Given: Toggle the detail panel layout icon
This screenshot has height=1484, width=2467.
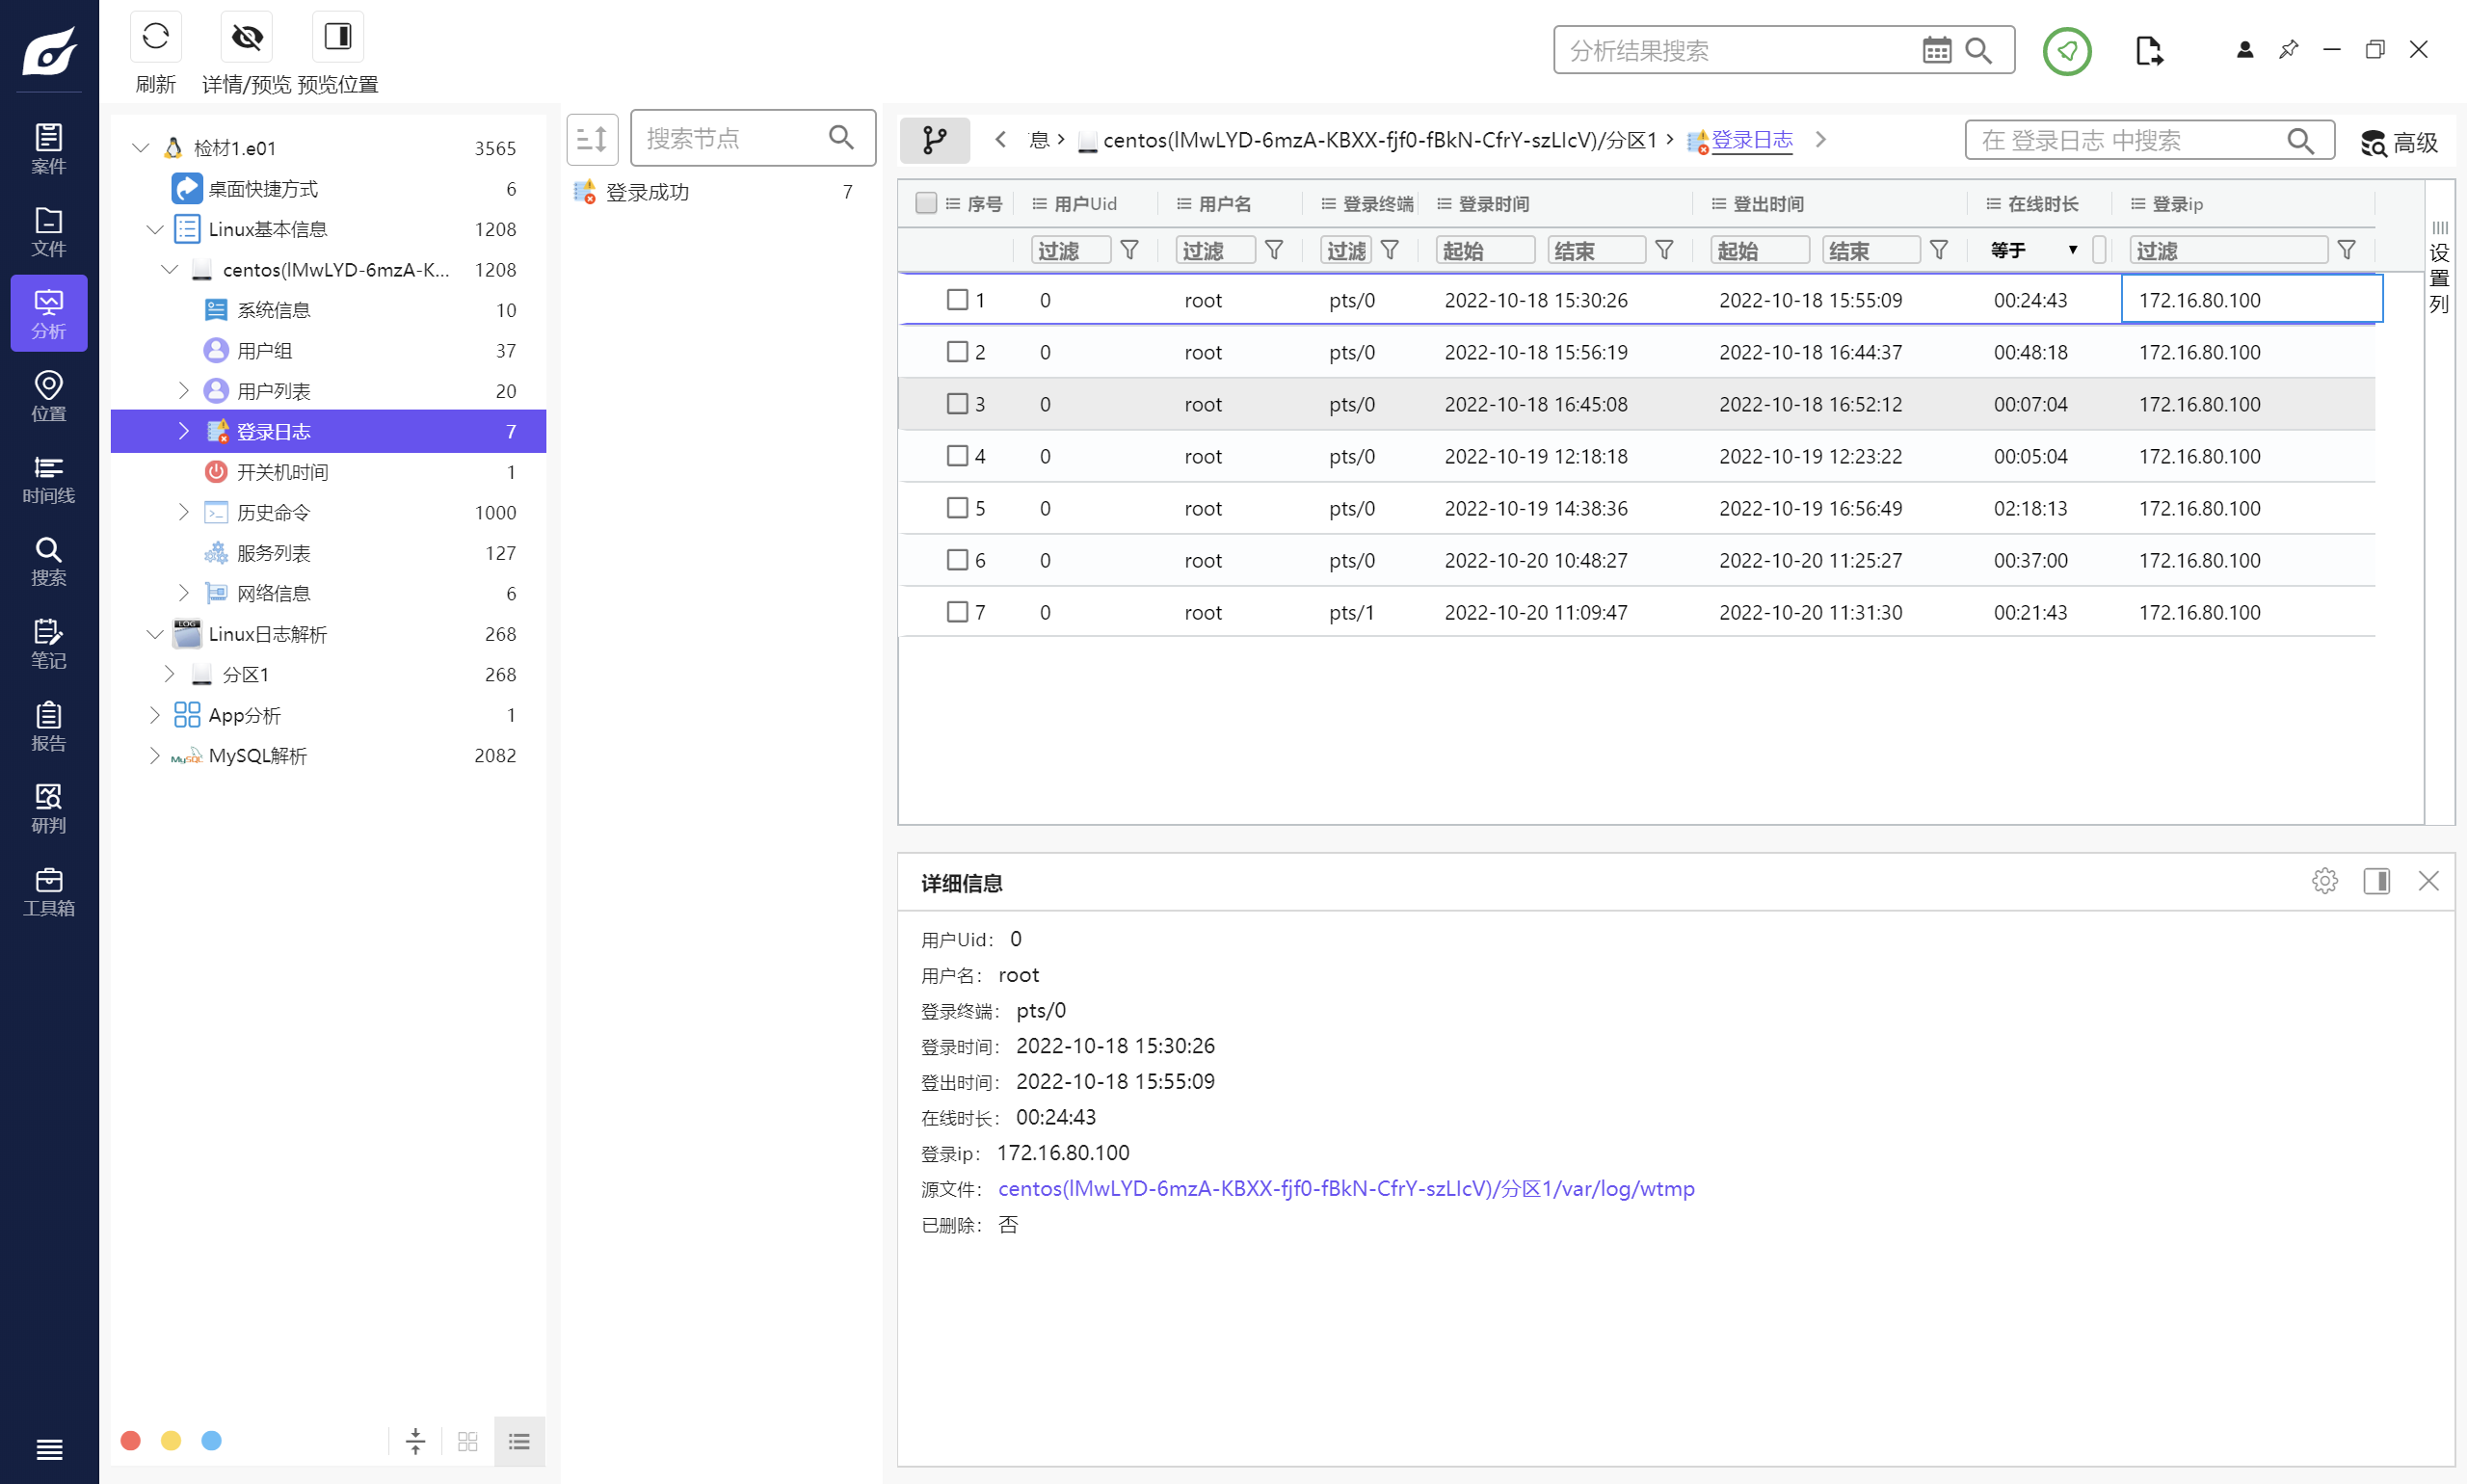Looking at the screenshot, I should pos(2376,881).
